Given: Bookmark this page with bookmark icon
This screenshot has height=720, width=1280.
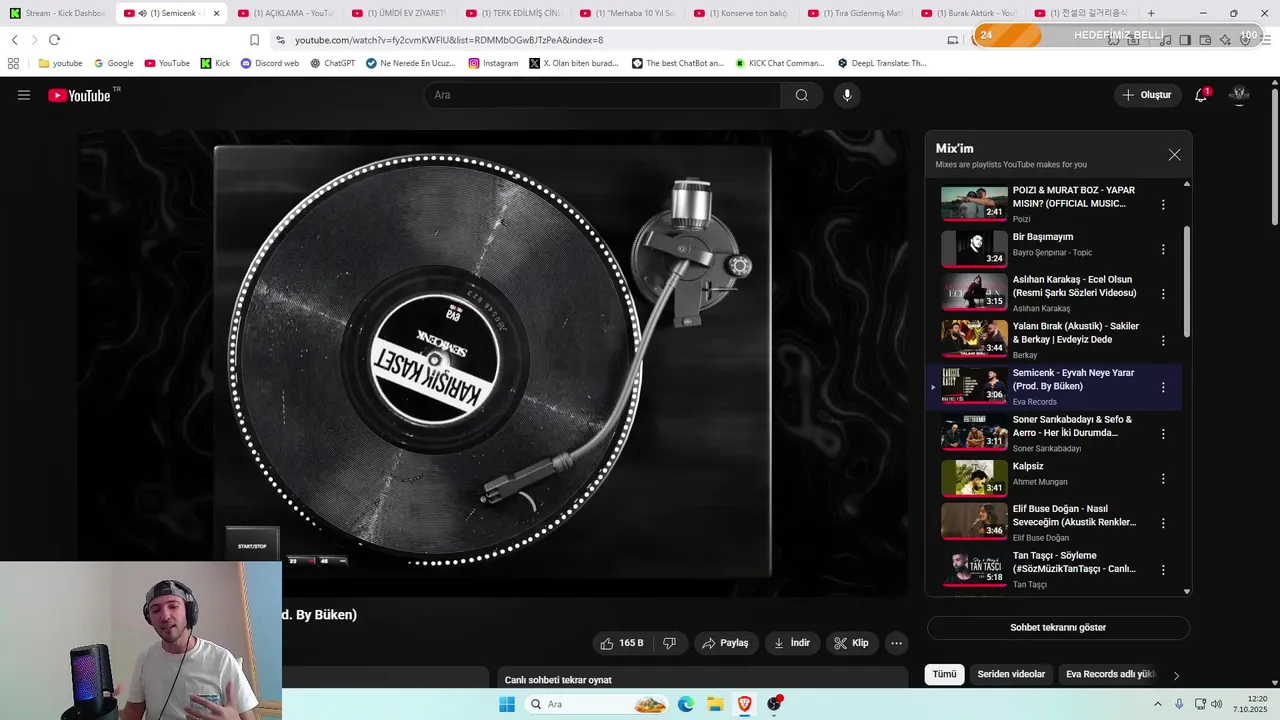Looking at the screenshot, I should (254, 40).
